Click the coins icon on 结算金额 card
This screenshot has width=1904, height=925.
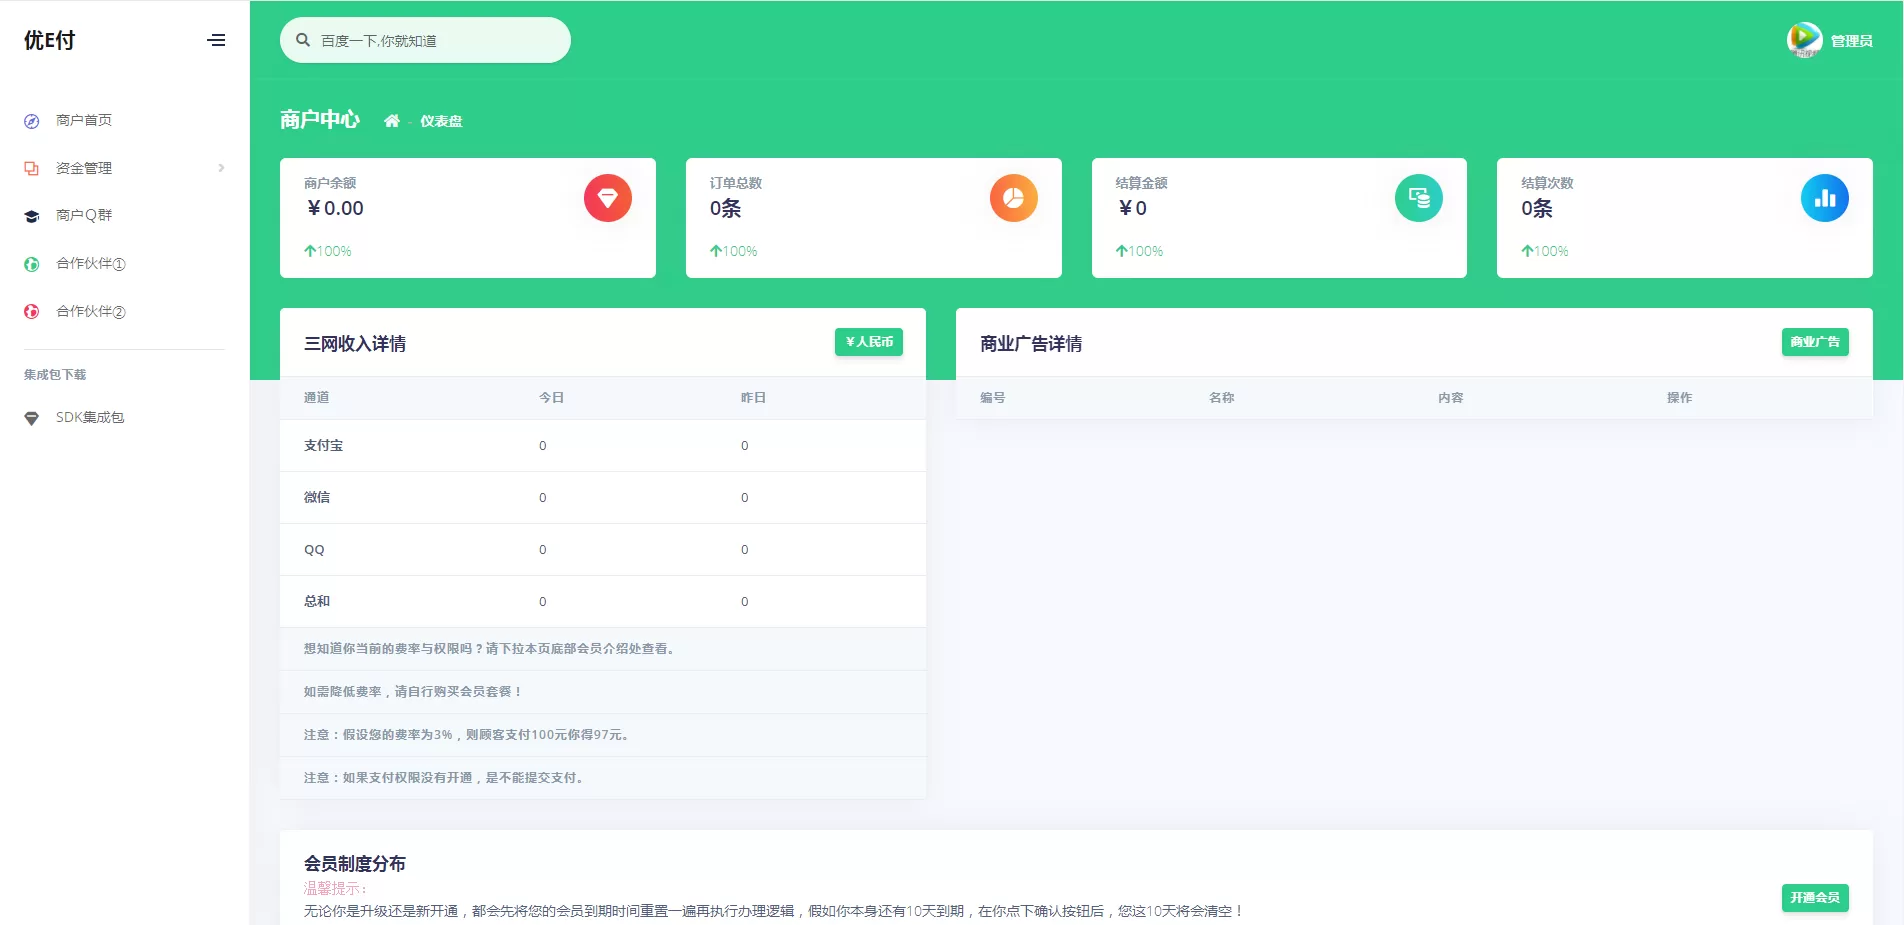coord(1419,198)
